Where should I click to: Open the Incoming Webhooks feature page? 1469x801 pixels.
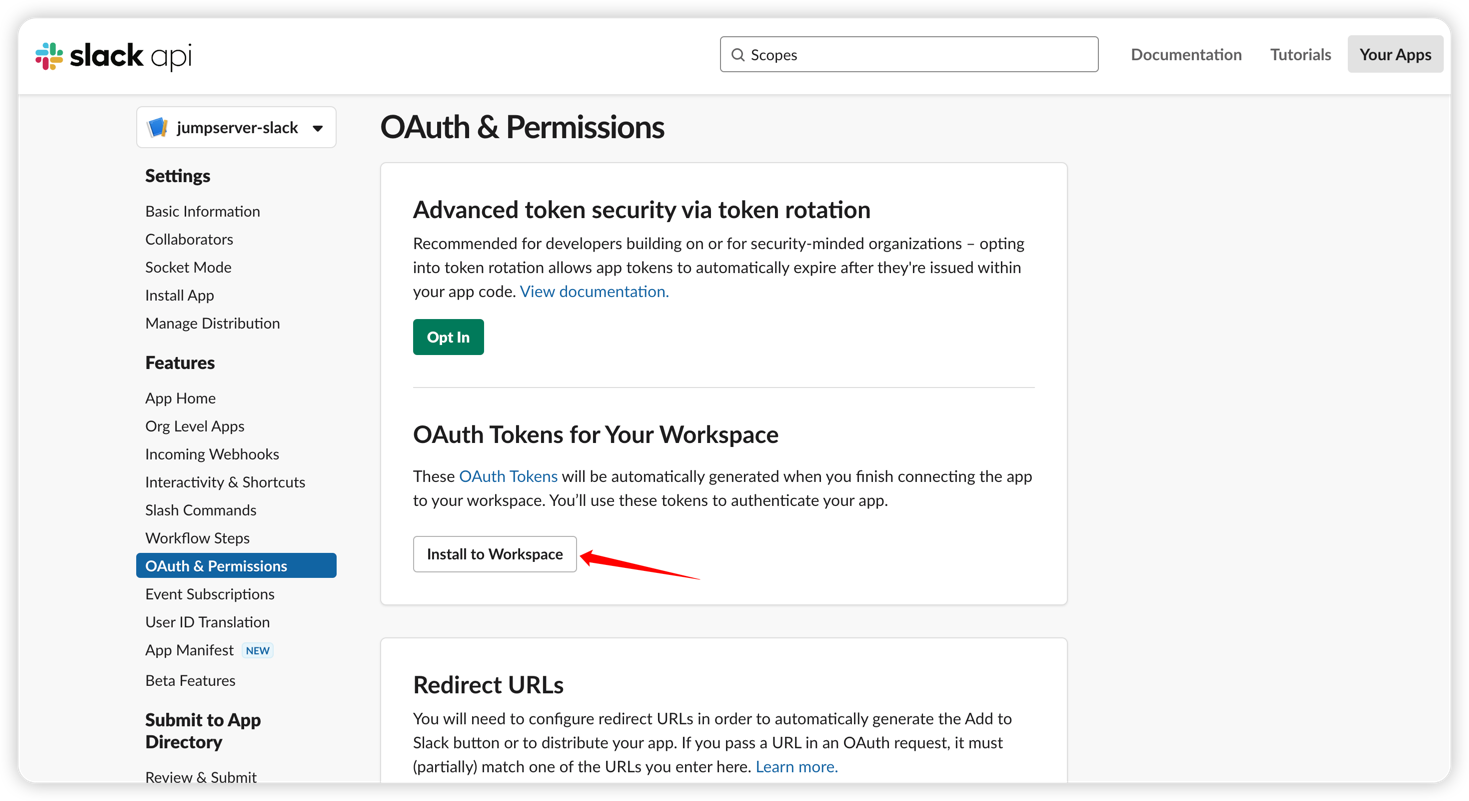coord(212,454)
